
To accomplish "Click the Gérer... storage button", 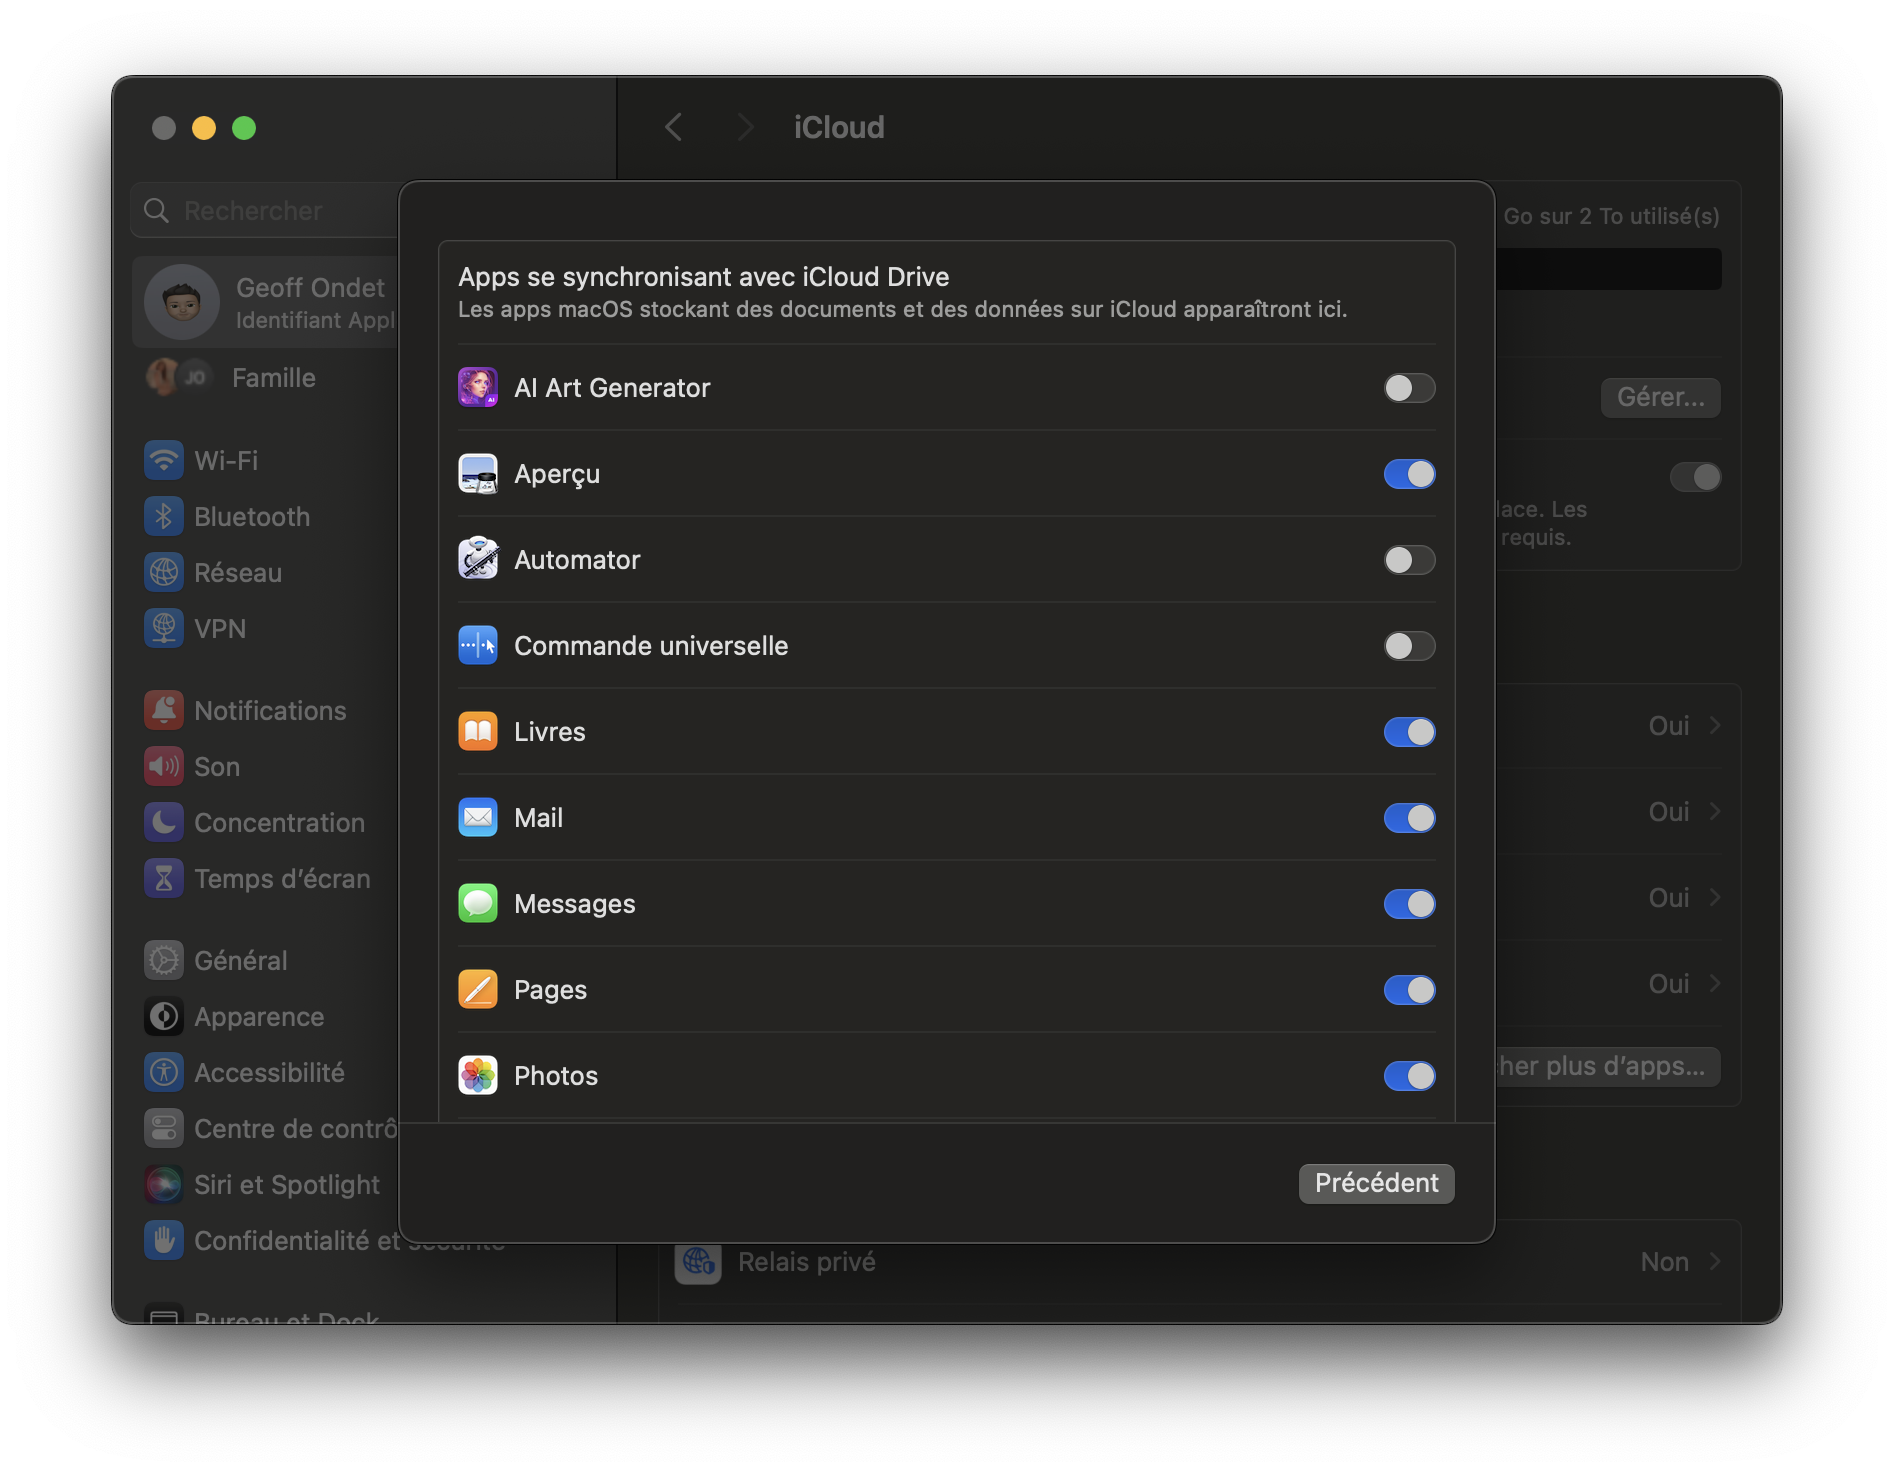I will coord(1660,398).
